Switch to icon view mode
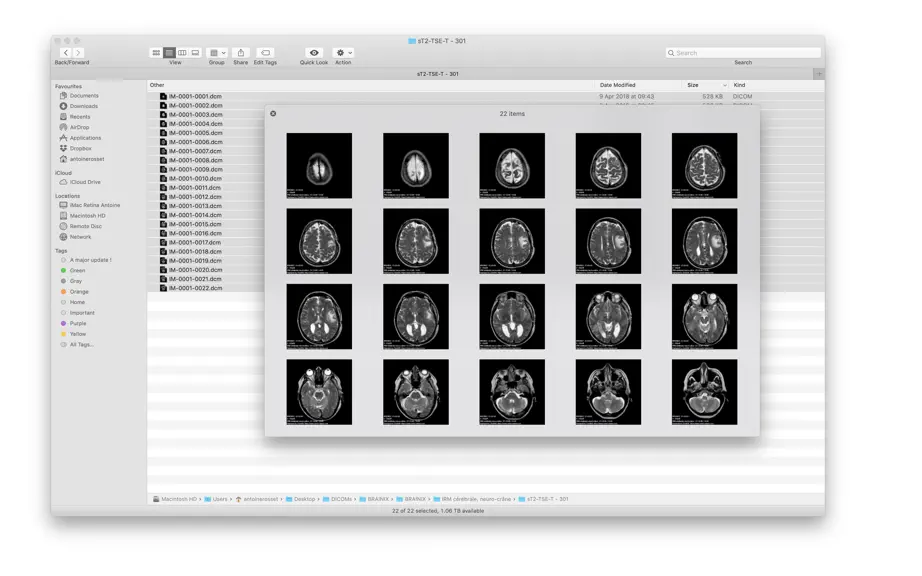This screenshot has height=576, width=922. click(156, 53)
